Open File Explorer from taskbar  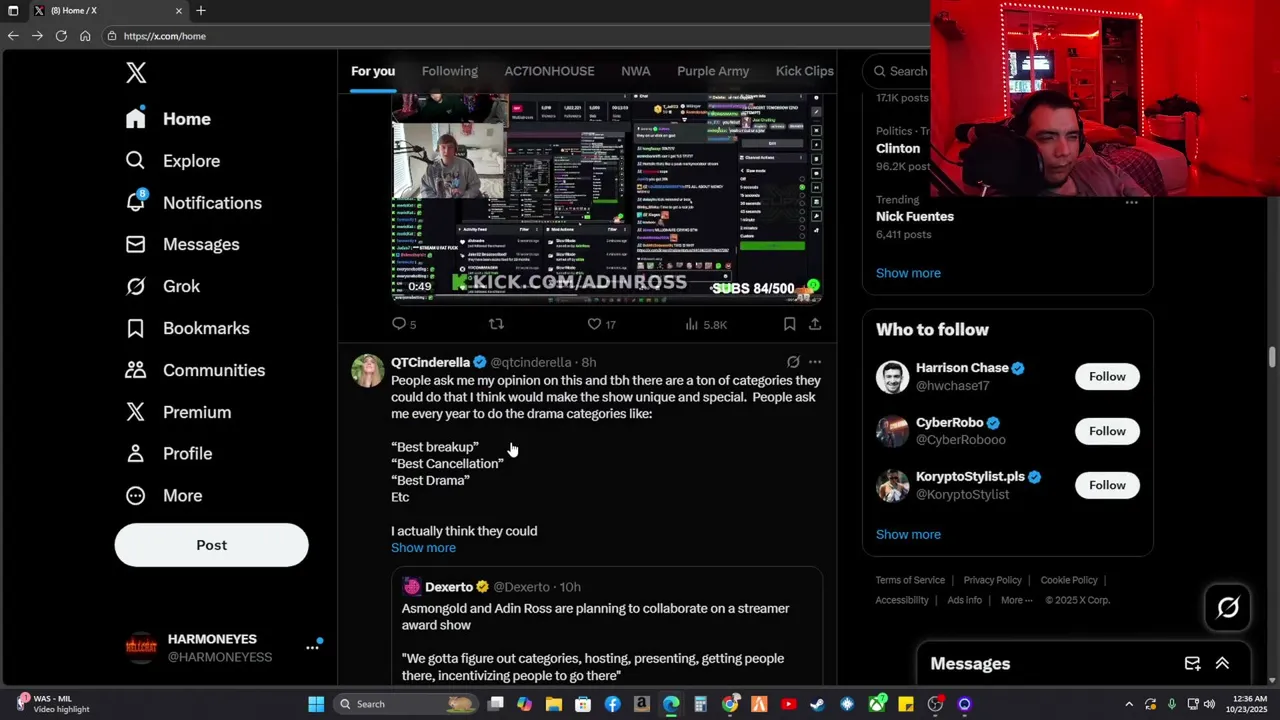[554, 704]
